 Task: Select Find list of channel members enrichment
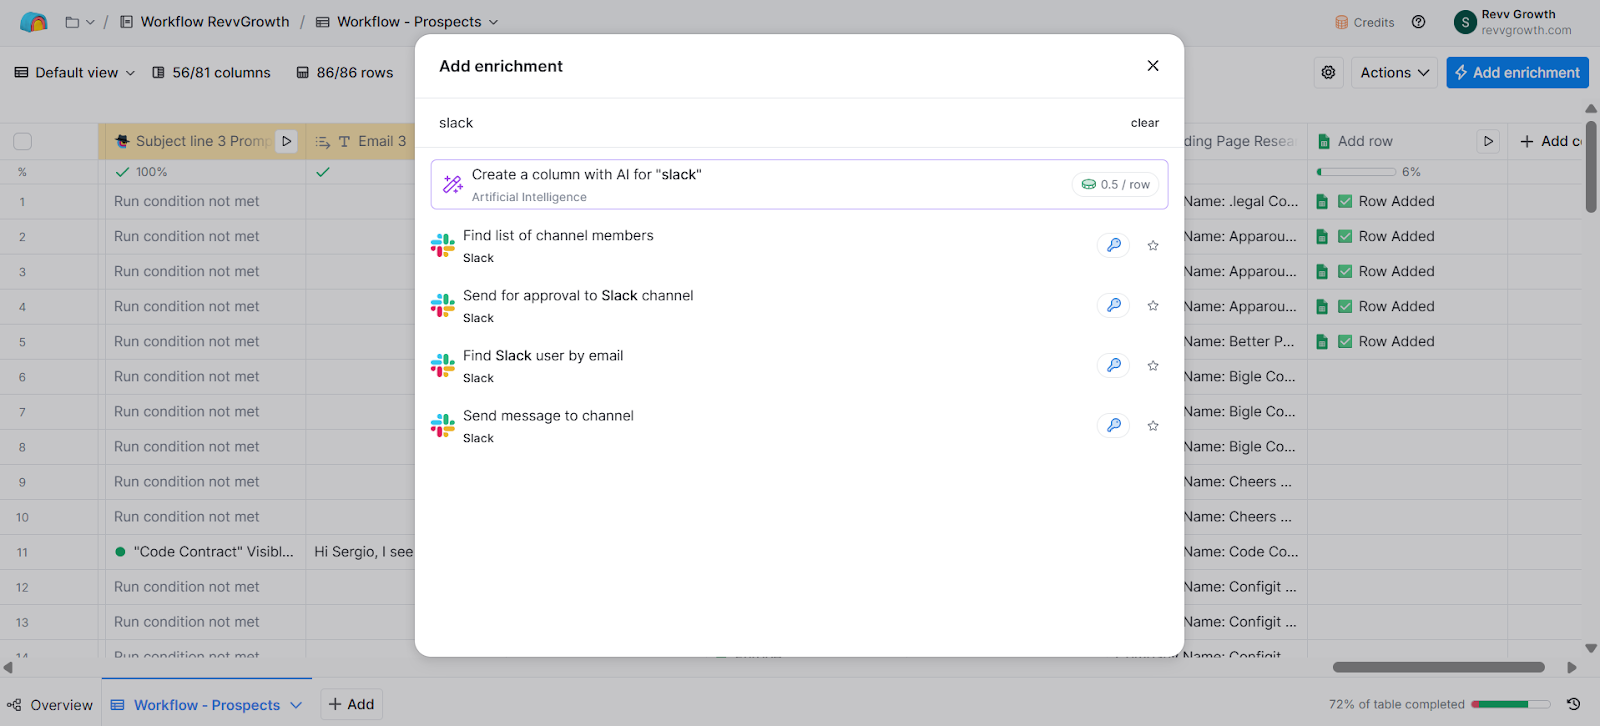799,245
